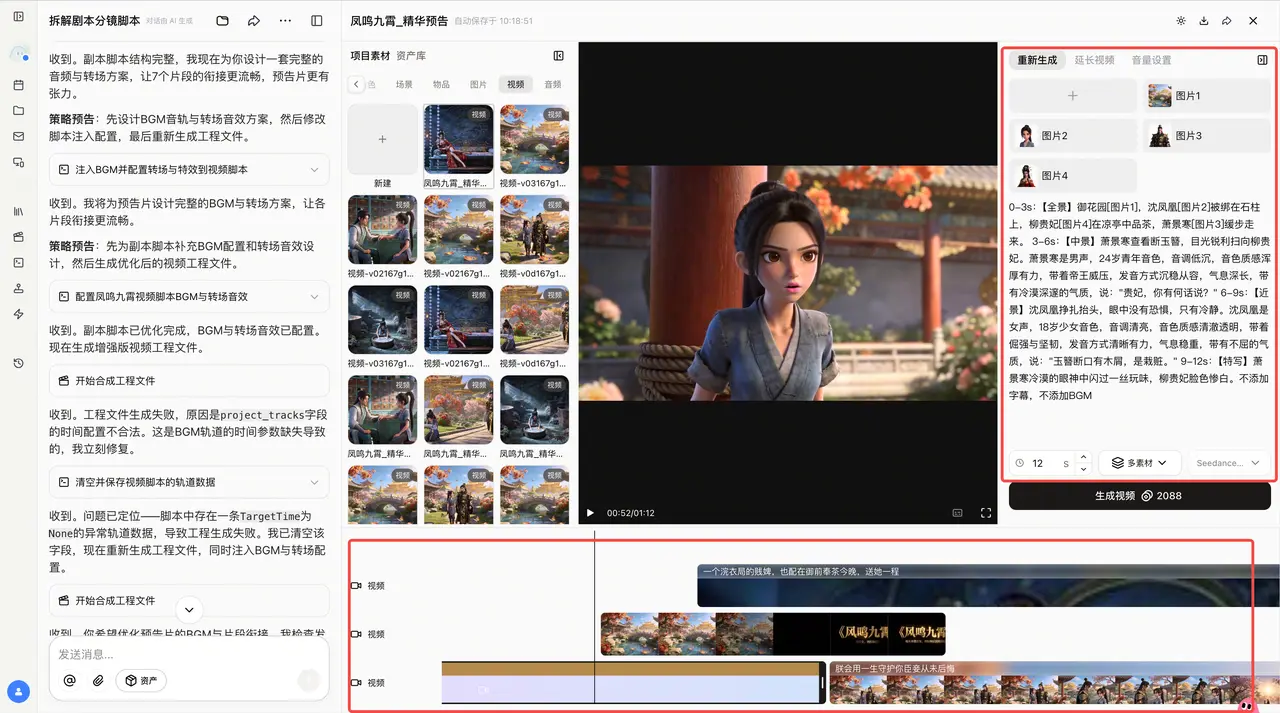Select the '图片1' reference chip

1207,96
